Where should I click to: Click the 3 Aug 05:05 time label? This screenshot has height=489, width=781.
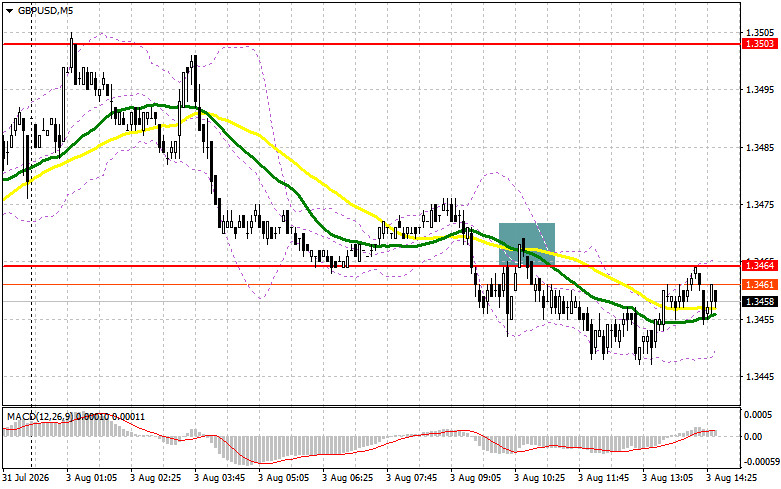tap(284, 478)
